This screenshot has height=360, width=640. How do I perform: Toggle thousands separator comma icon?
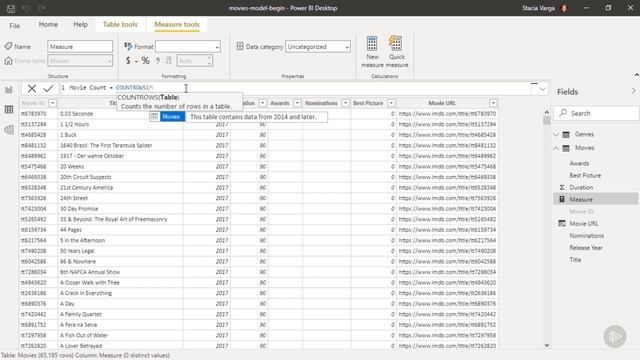click(158, 61)
